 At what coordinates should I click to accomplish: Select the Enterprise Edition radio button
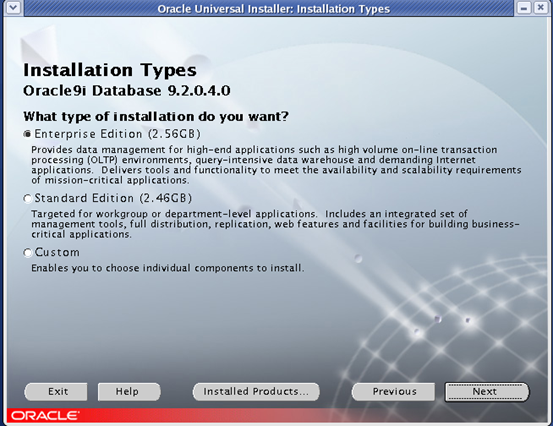pyautogui.click(x=28, y=134)
